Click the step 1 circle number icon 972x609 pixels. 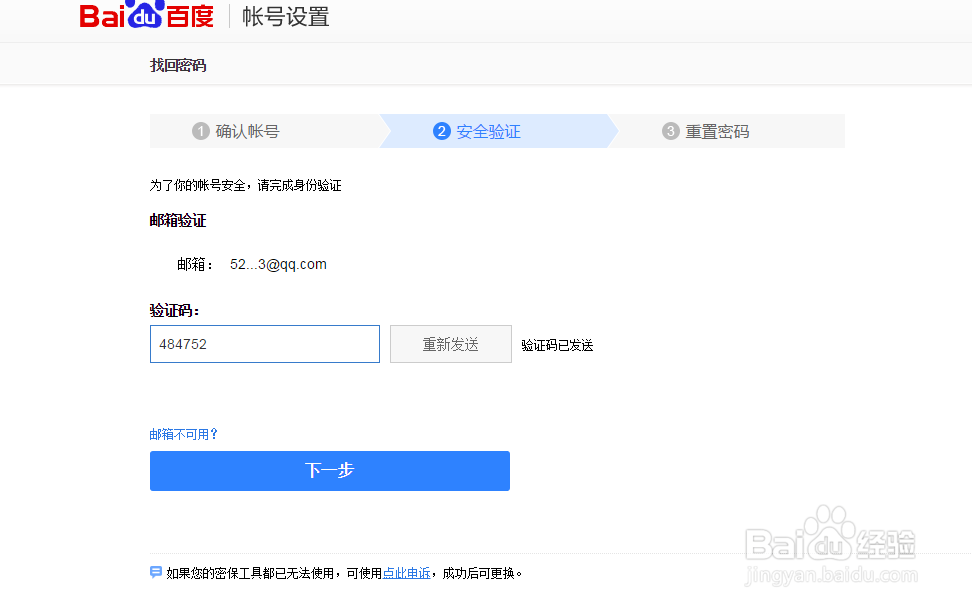point(200,131)
